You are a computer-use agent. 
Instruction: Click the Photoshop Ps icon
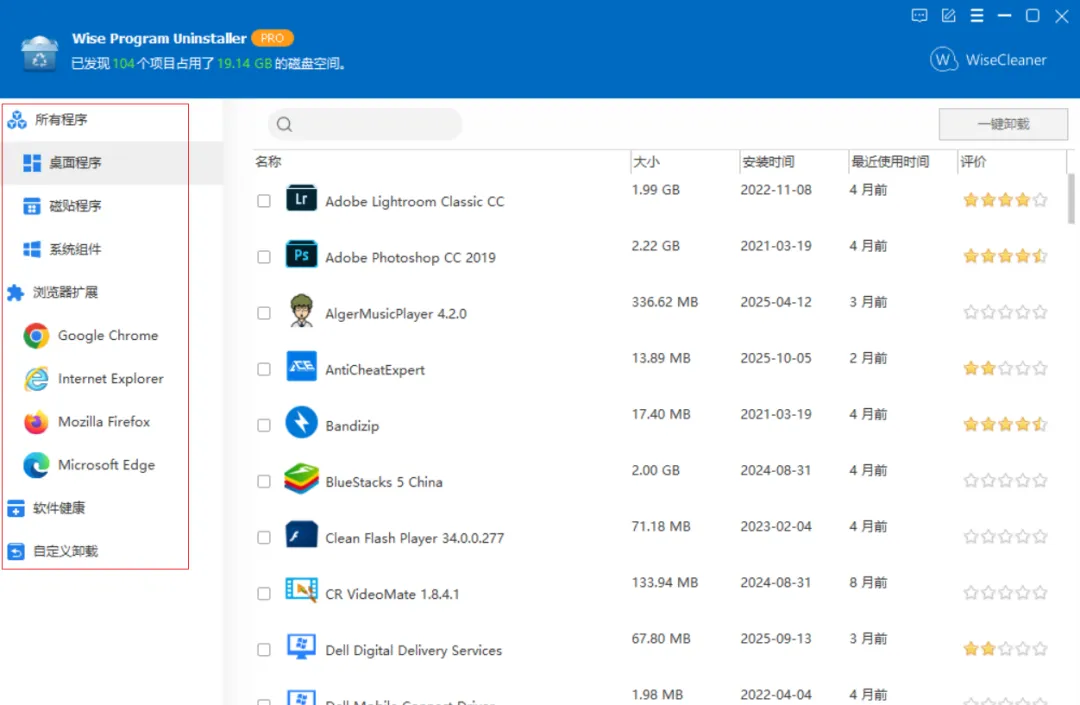pos(301,255)
